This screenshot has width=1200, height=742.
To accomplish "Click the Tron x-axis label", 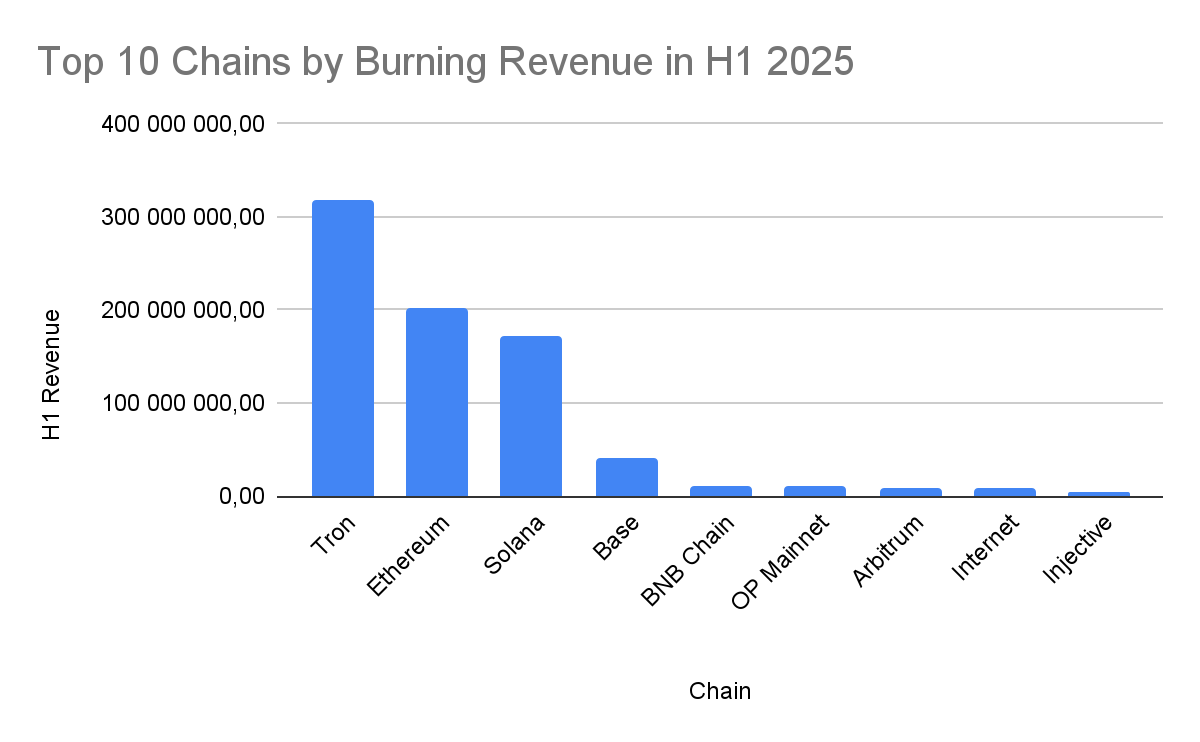I will tap(334, 536).
